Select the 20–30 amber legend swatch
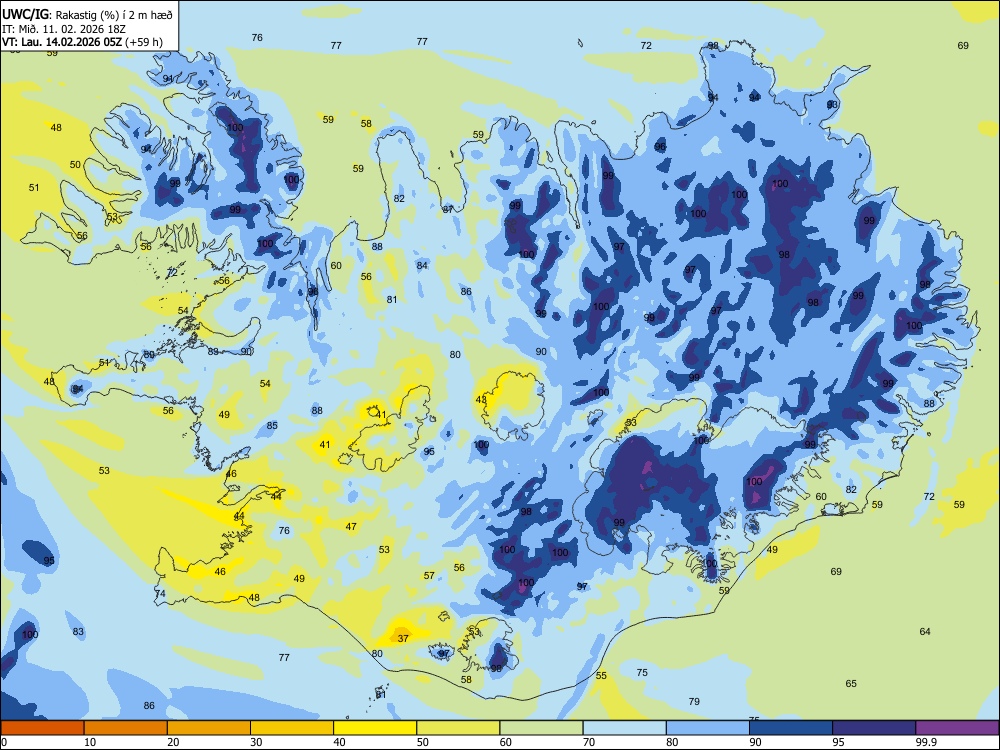The height and width of the screenshot is (750, 1000). click(x=209, y=728)
